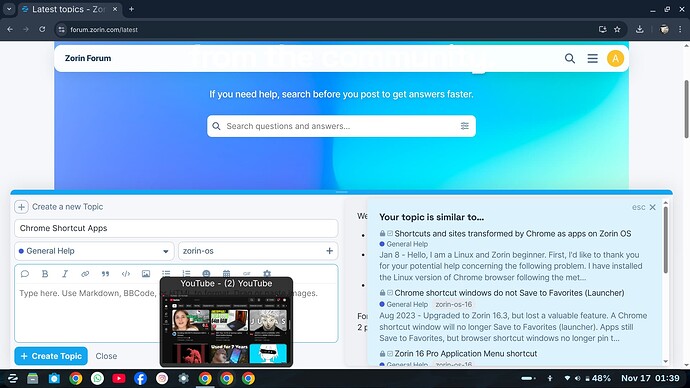690x388 pixels.
Task: Bookmark this page with star icon
Action: pos(617,29)
